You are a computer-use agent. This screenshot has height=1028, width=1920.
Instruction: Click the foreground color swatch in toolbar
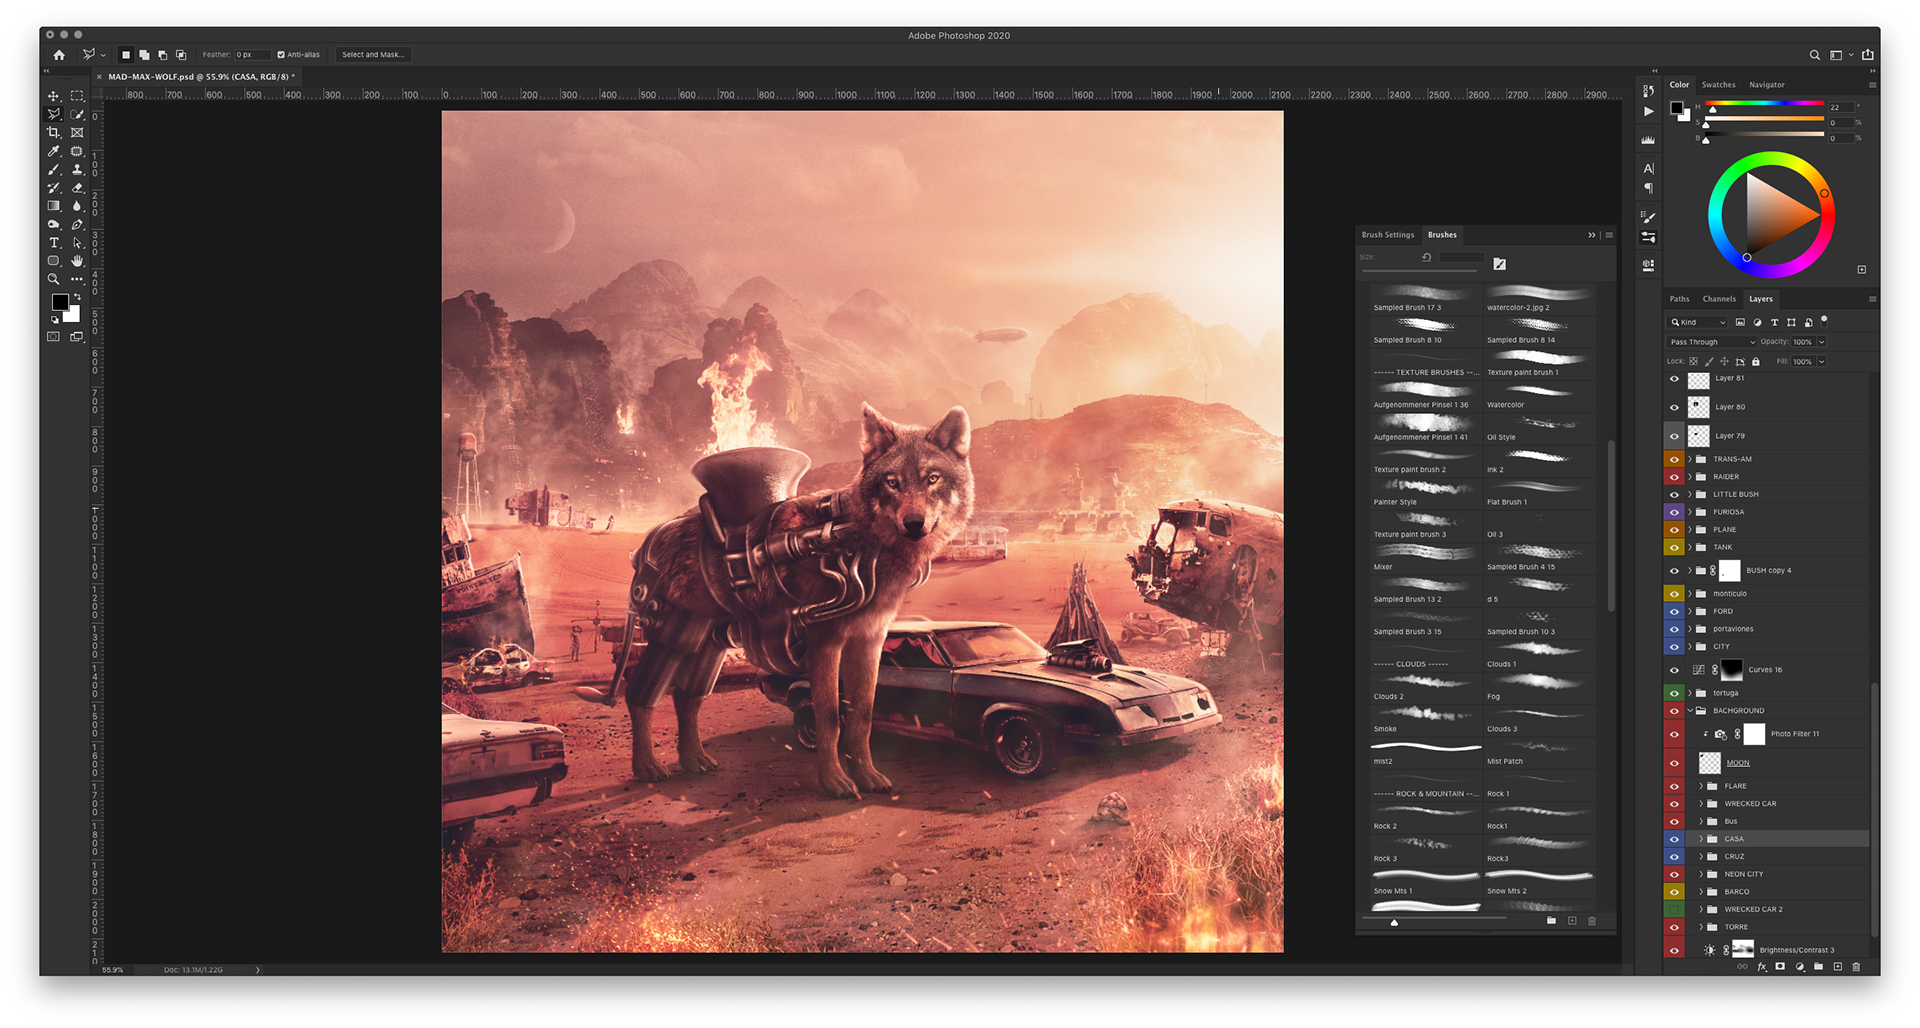point(60,303)
